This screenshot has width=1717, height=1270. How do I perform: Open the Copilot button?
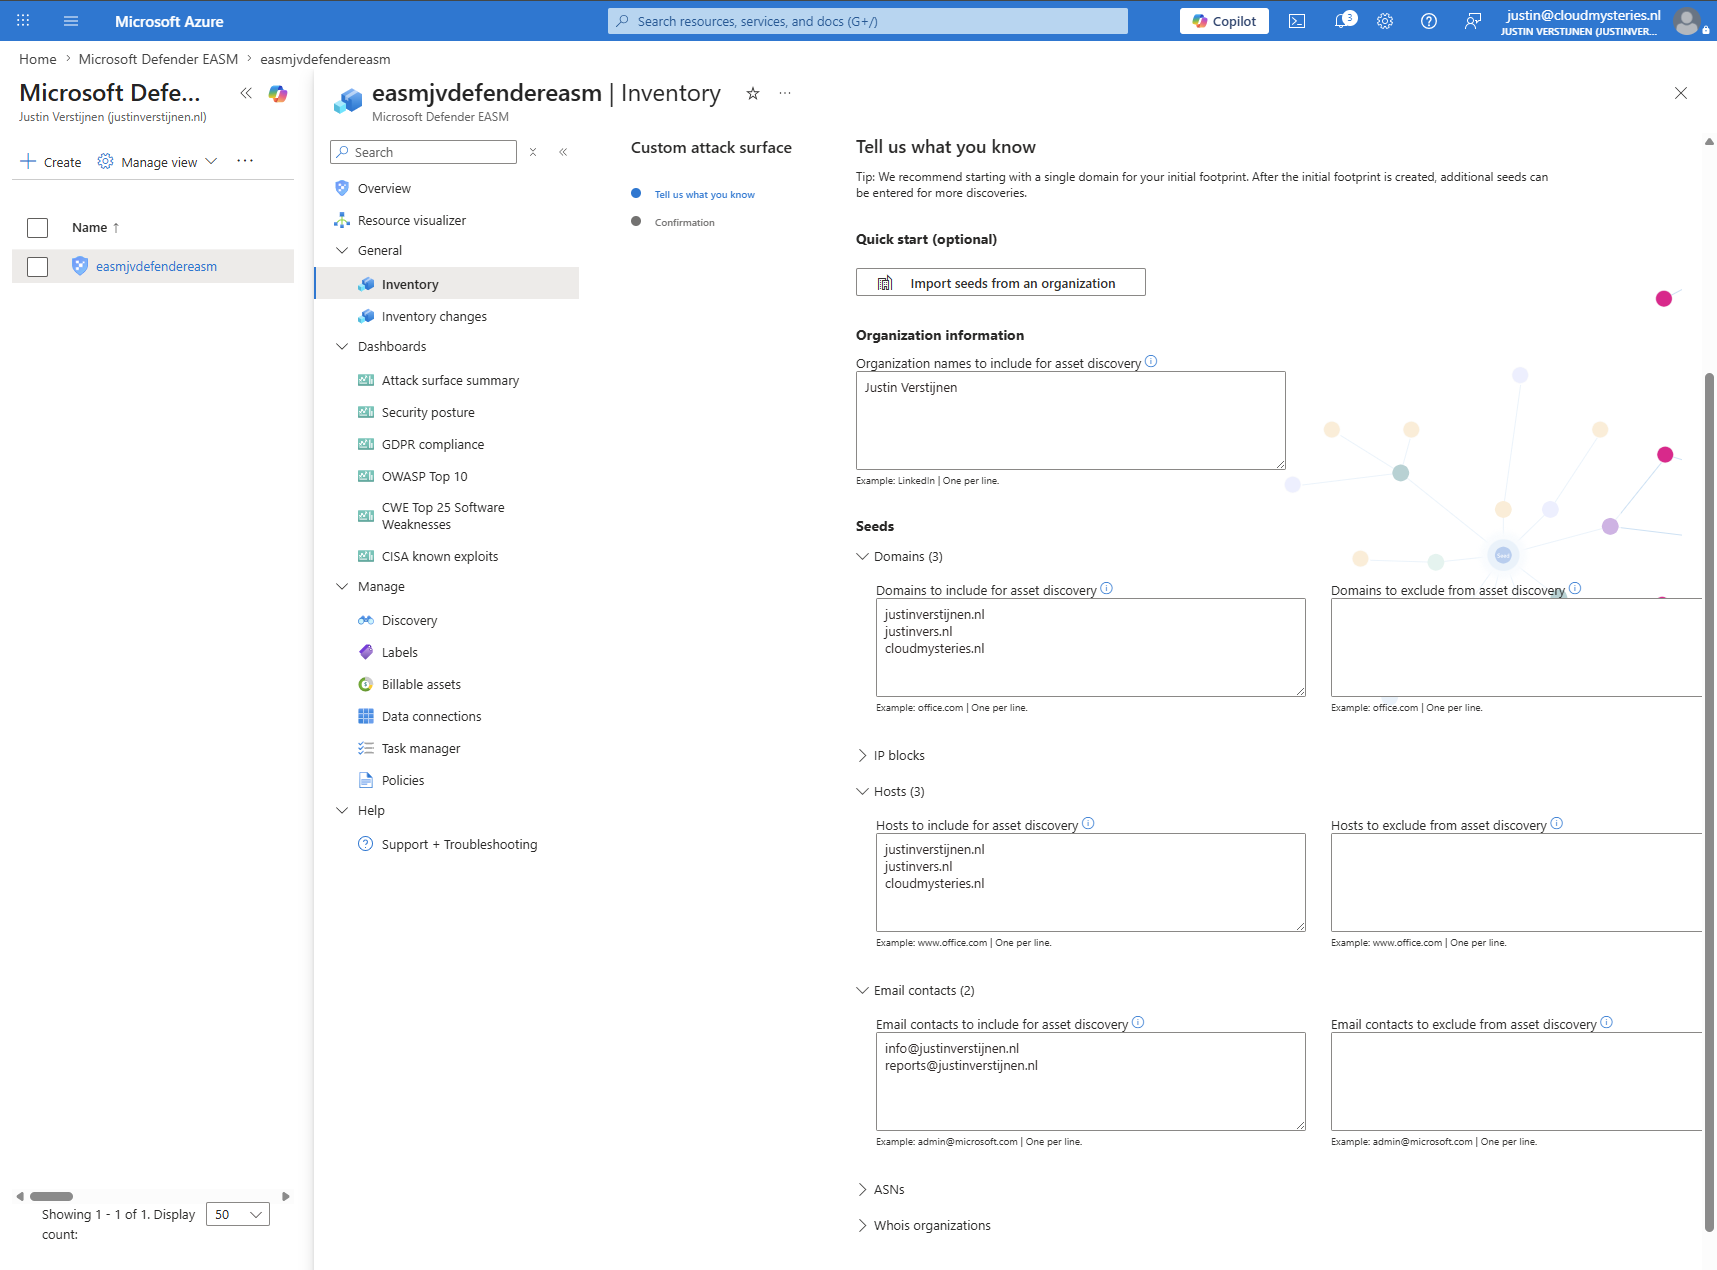[1224, 21]
